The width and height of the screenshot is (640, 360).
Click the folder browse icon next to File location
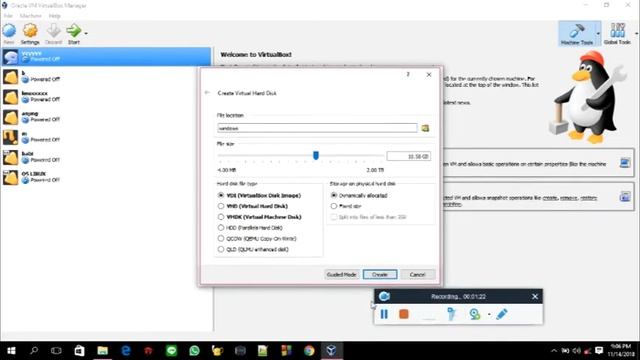(x=425, y=128)
